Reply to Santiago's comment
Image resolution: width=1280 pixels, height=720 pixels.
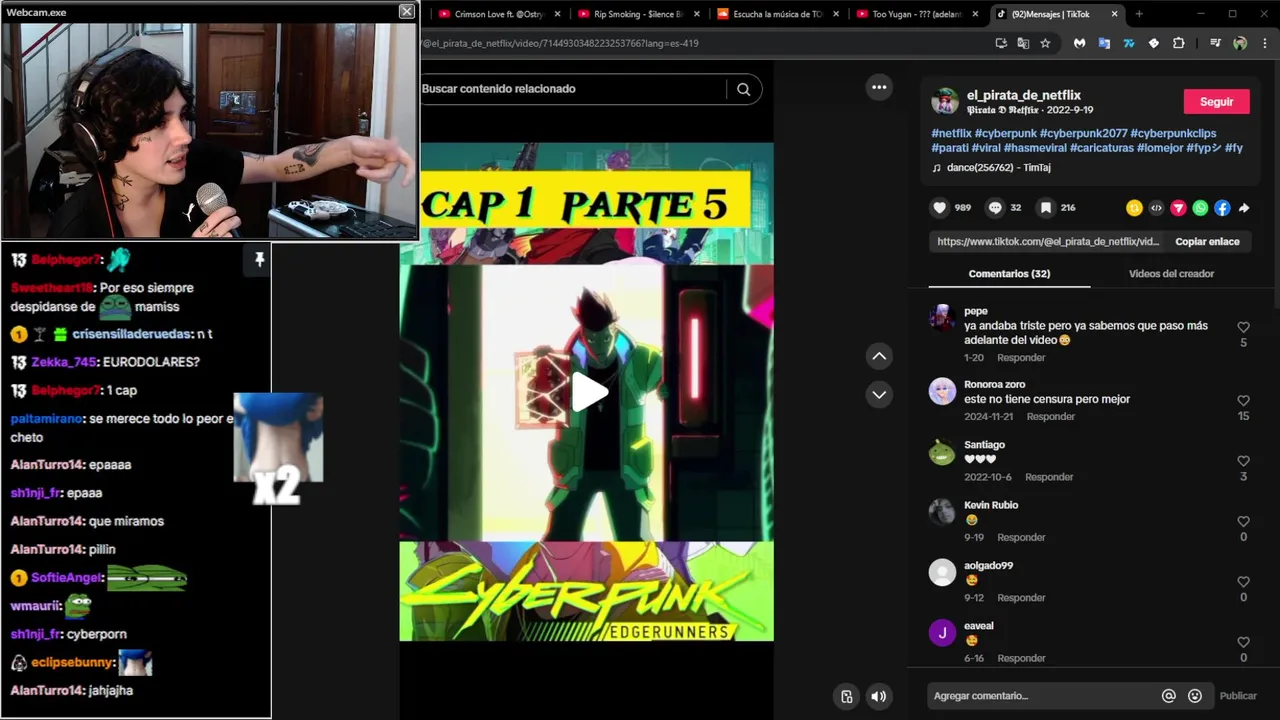click(1049, 477)
